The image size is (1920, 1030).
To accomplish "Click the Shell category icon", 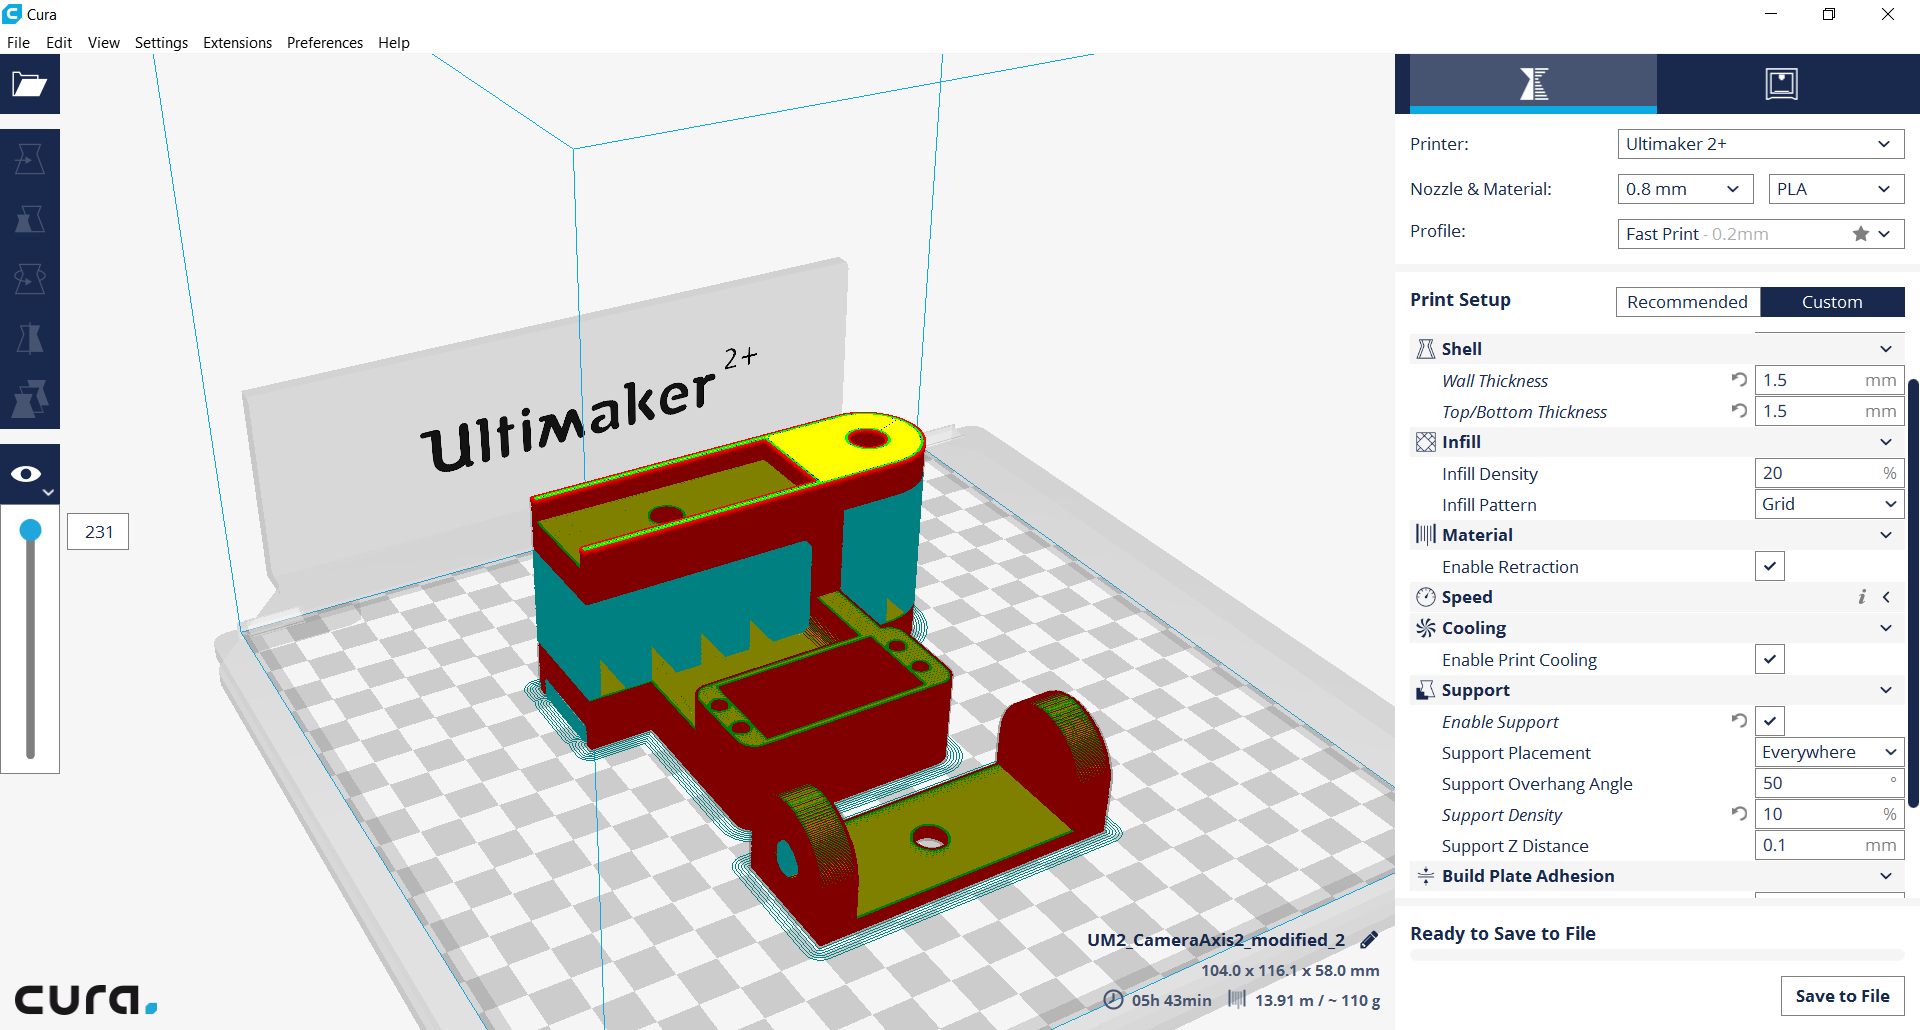I will (1426, 349).
